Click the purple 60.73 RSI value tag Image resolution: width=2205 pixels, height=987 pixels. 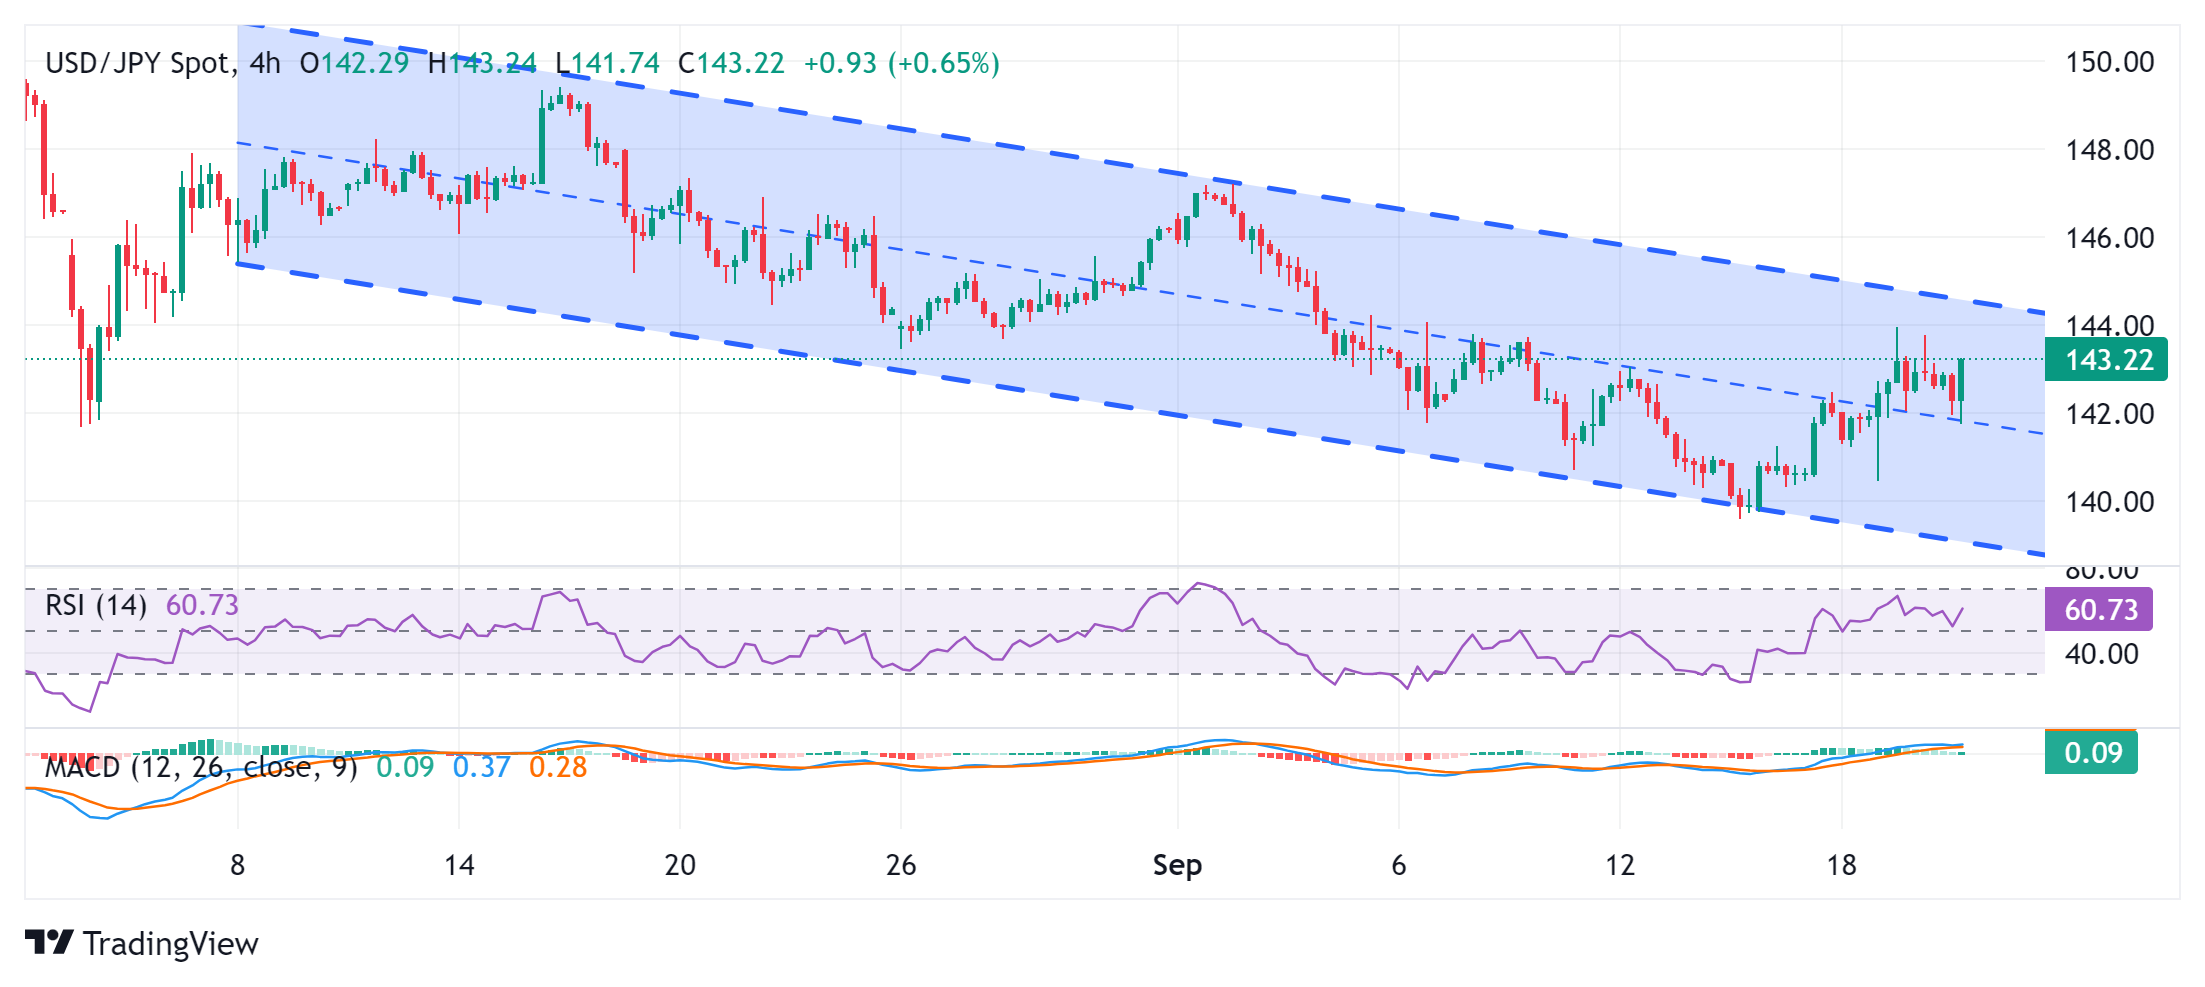2099,609
